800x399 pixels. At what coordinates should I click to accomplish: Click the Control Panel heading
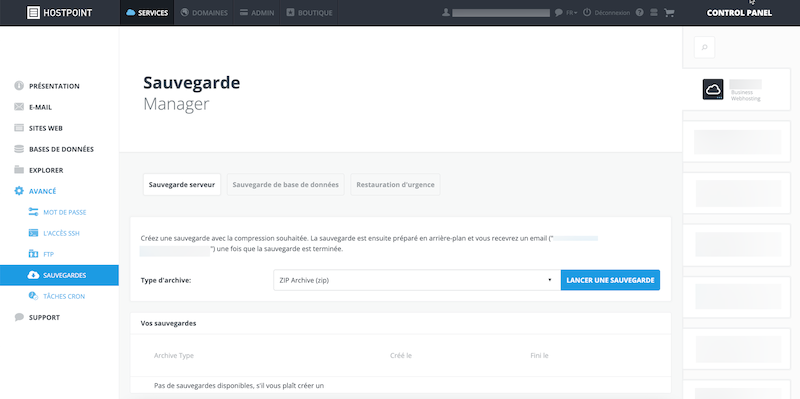[739, 13]
